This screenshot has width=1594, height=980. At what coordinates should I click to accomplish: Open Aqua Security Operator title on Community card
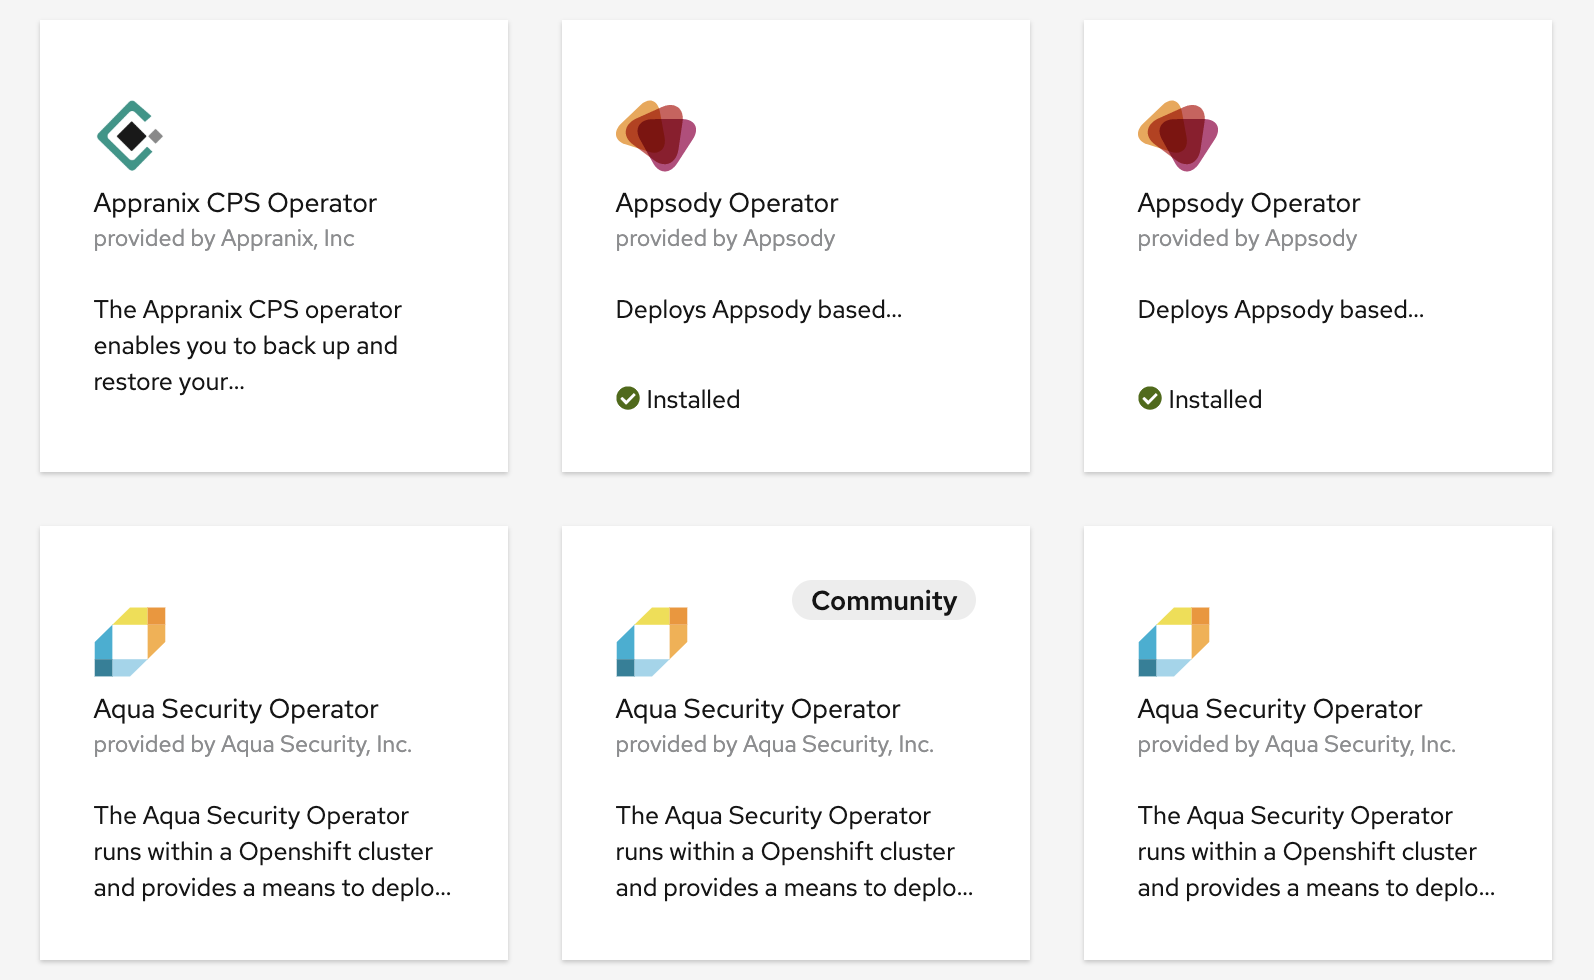758,709
